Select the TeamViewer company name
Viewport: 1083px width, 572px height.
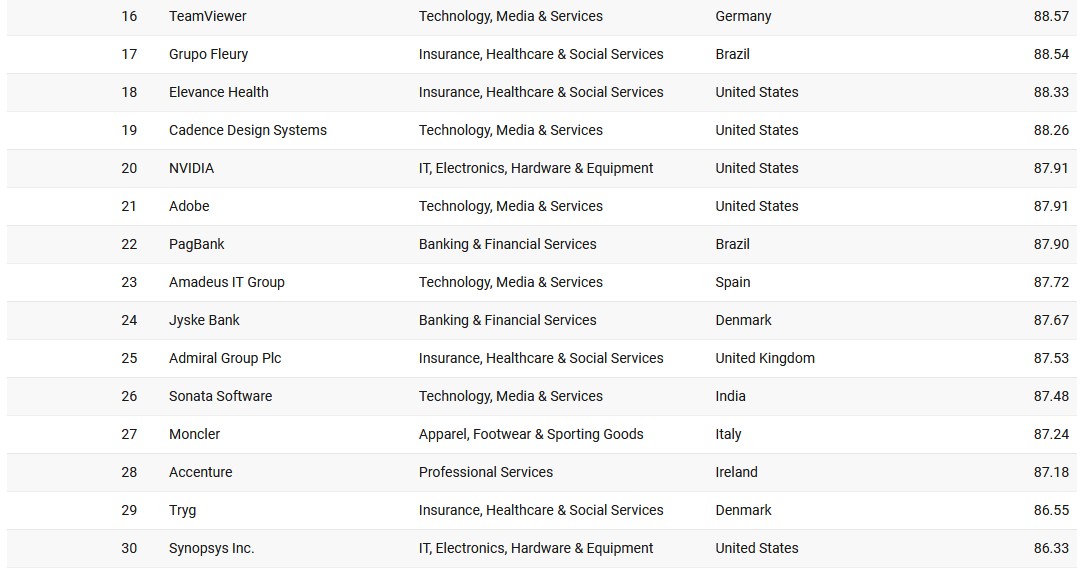coord(207,16)
